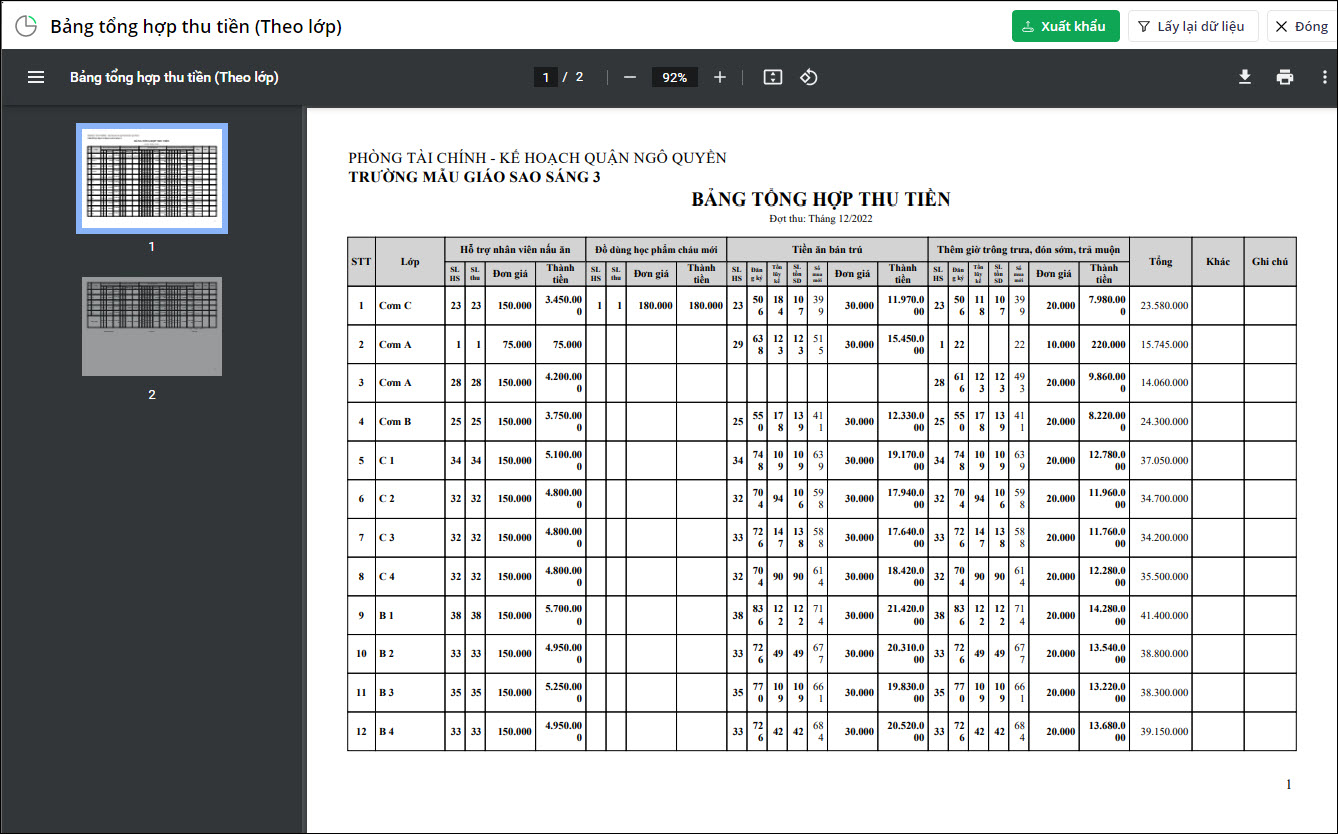Screen dimensions: 1338x834
Task: Click the Lấy lại dữ liệu button
Action: coord(1193,26)
